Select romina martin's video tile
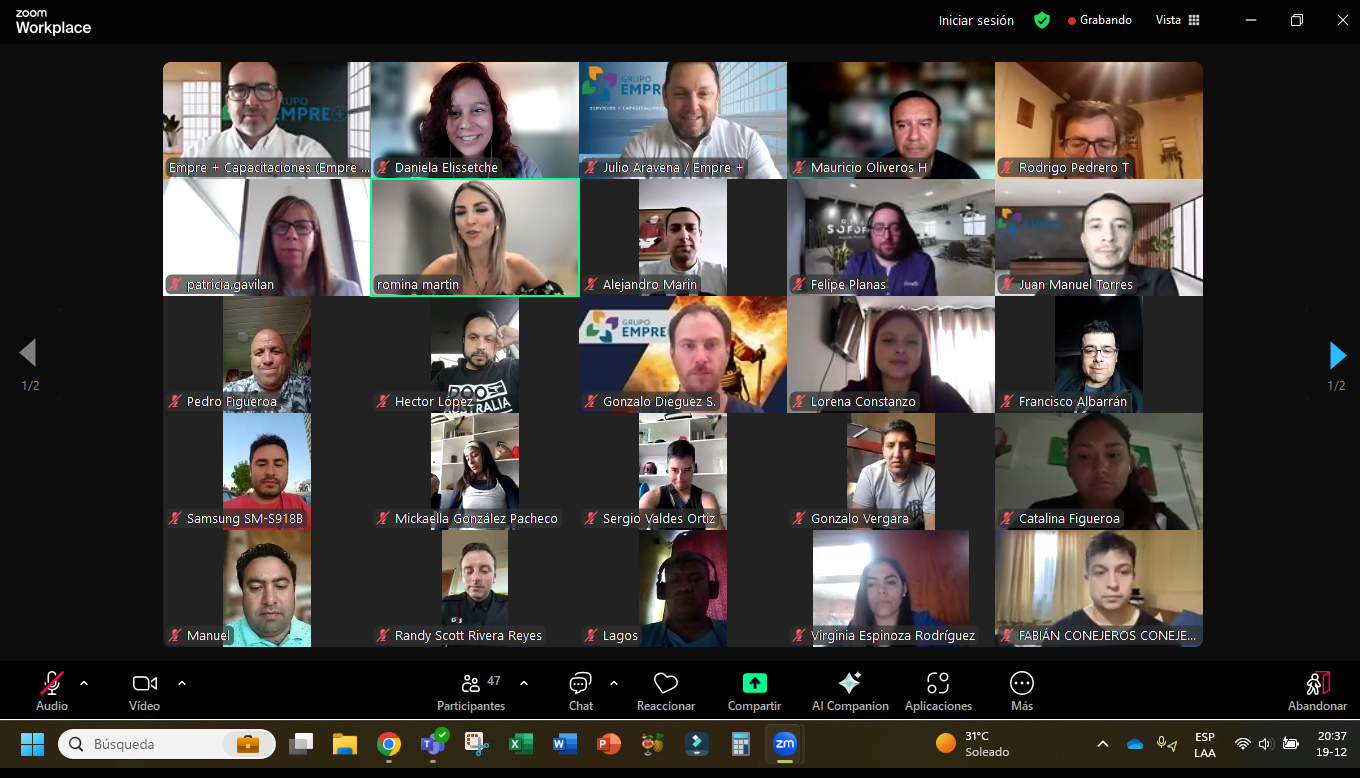 (x=475, y=237)
